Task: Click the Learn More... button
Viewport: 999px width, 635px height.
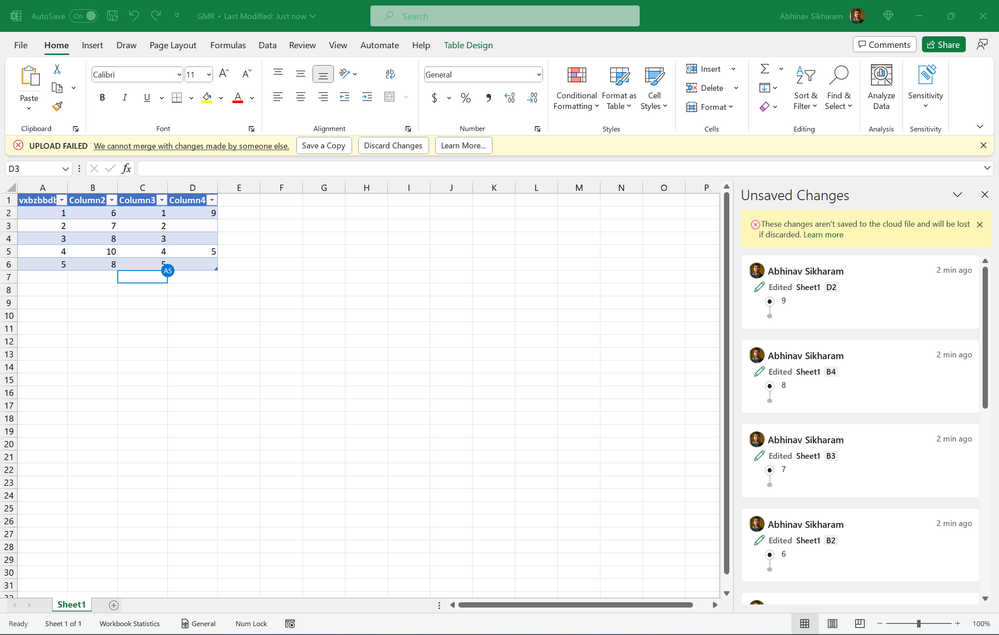Action: (x=463, y=145)
